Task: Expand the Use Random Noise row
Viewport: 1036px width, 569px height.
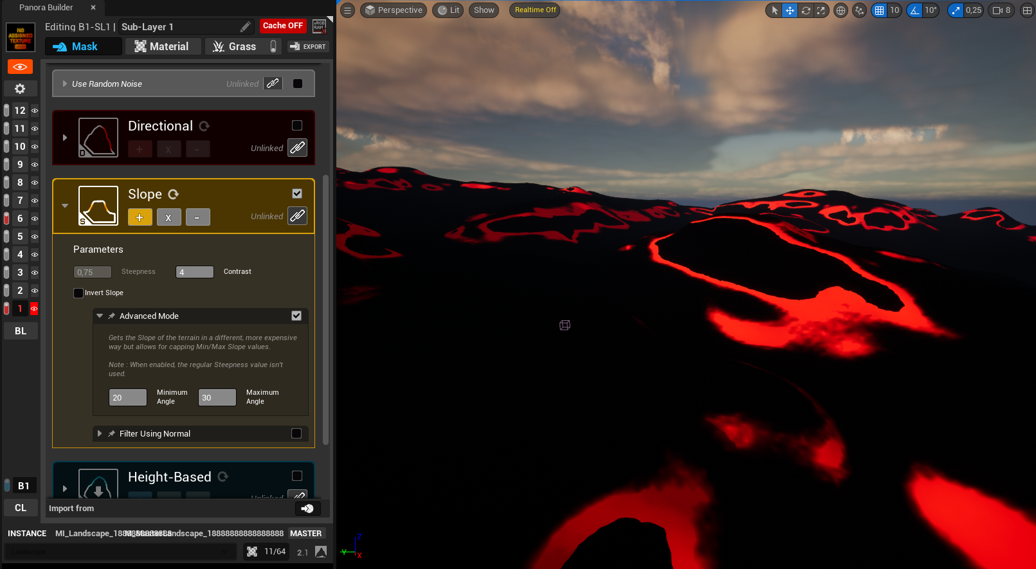Action: [65, 84]
